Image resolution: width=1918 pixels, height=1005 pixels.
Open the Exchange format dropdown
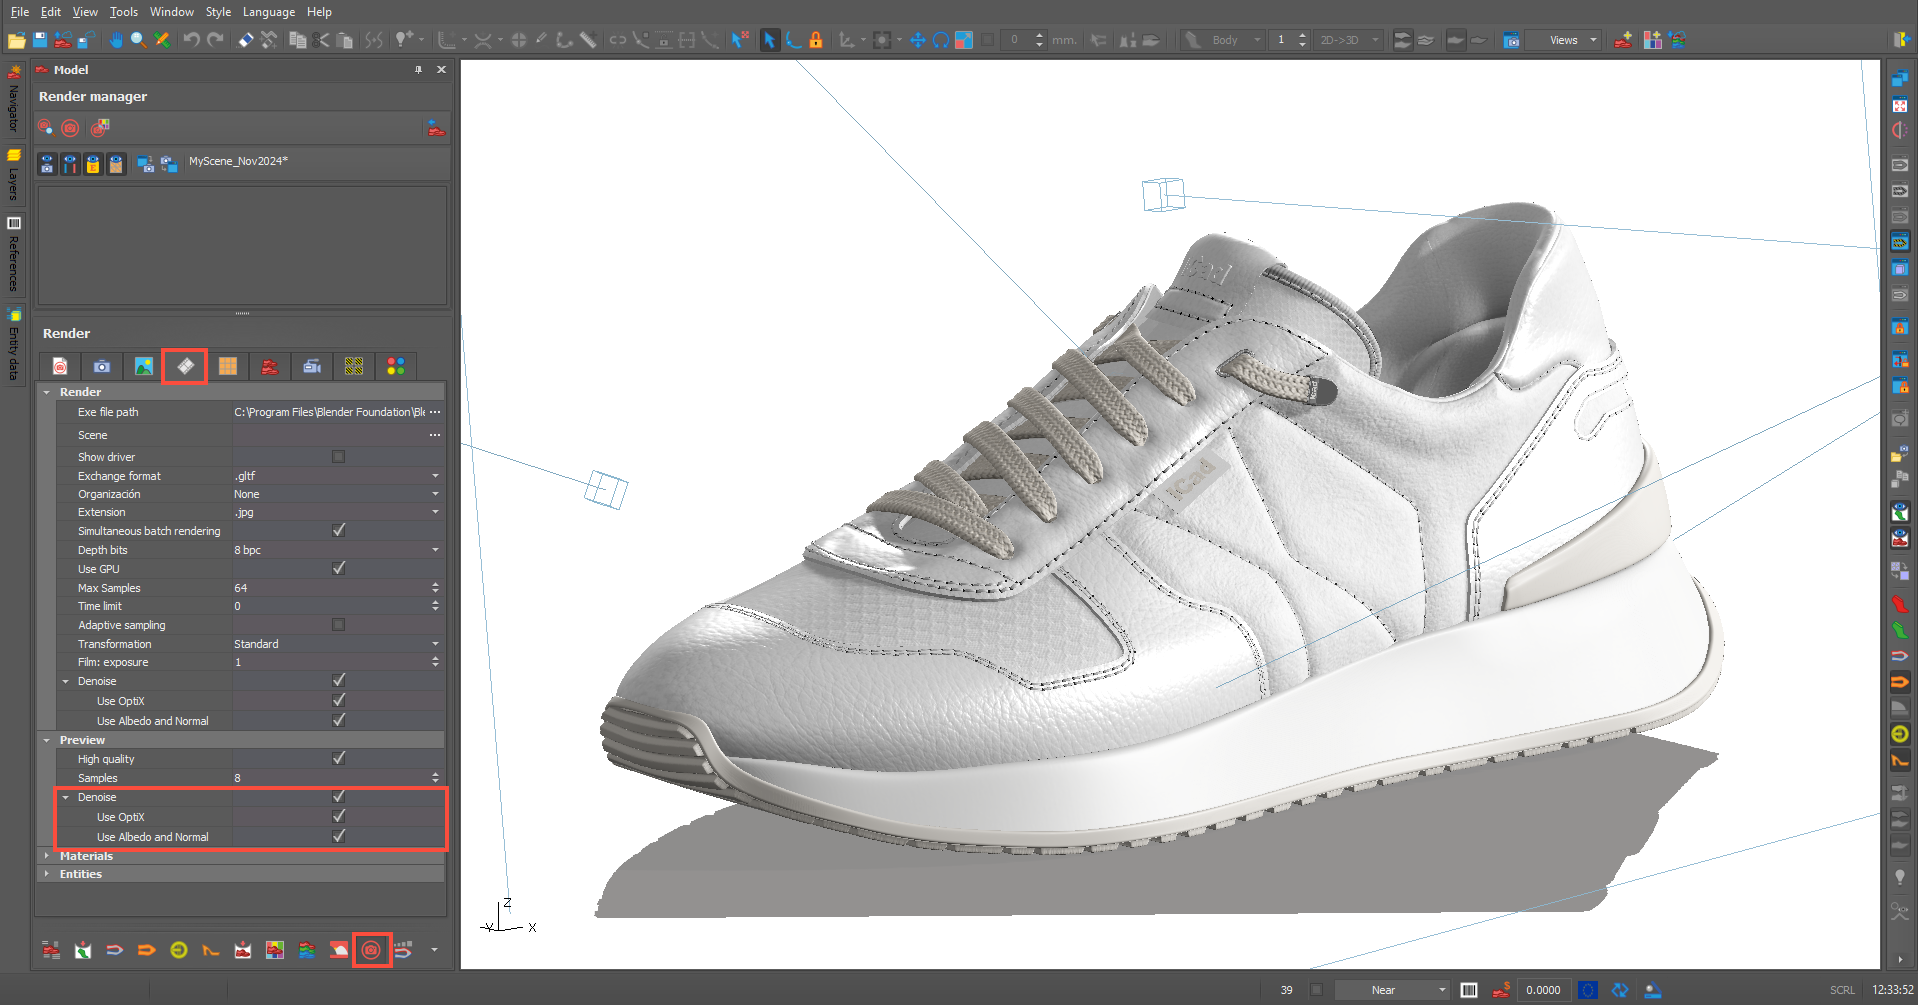[x=435, y=476]
